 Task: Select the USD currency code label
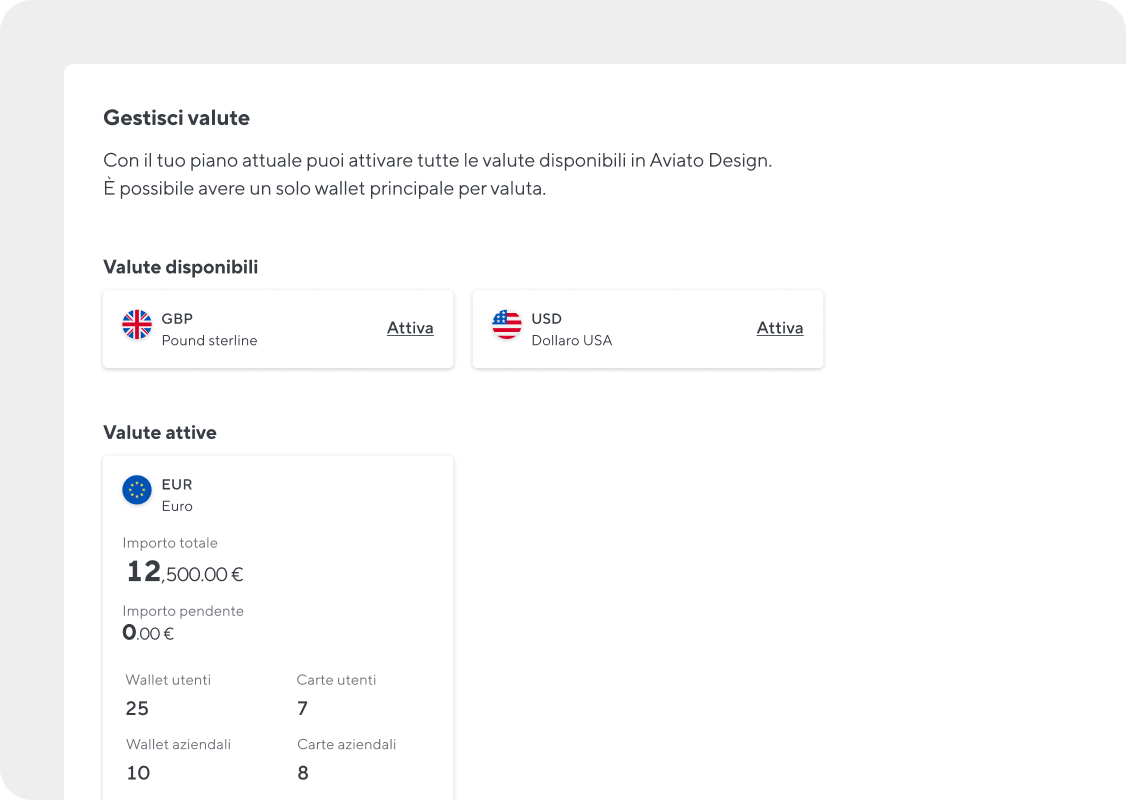tap(547, 319)
